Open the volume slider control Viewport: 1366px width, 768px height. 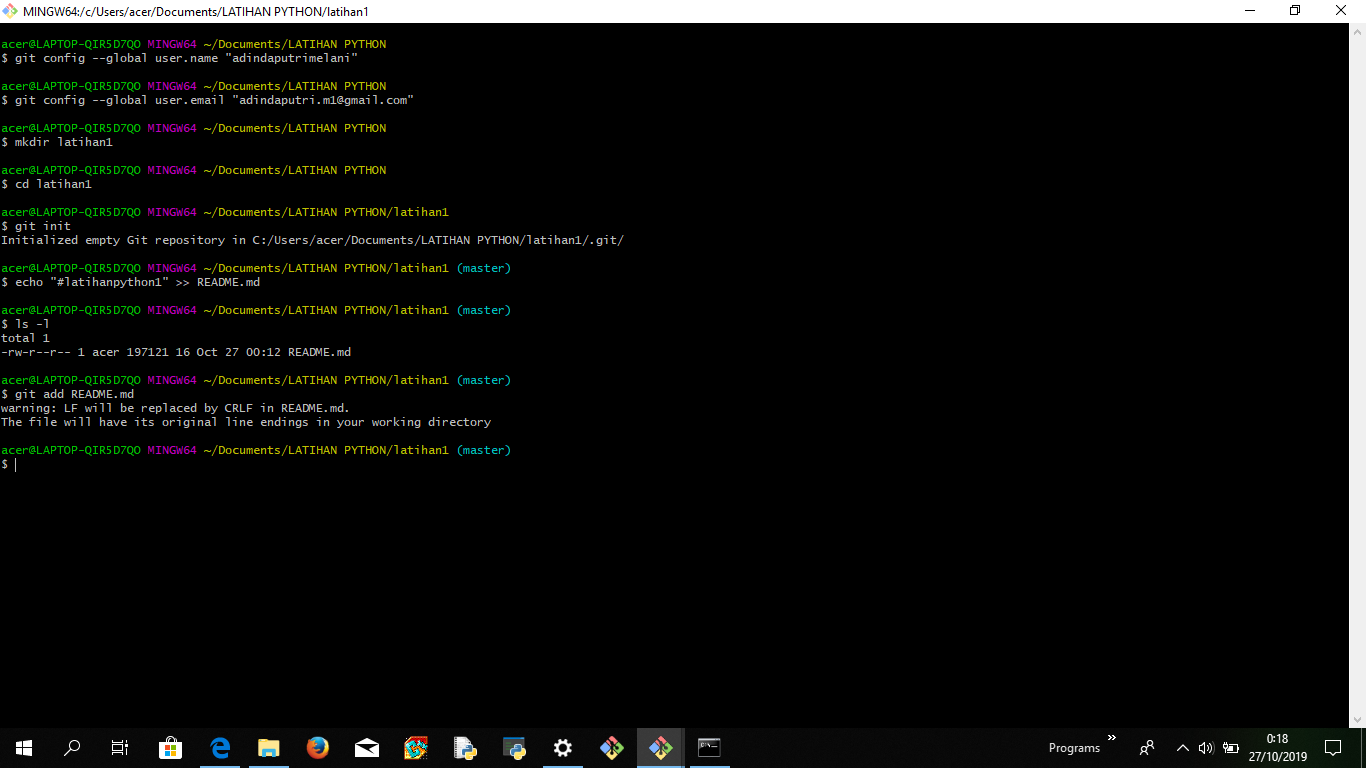coord(1205,747)
